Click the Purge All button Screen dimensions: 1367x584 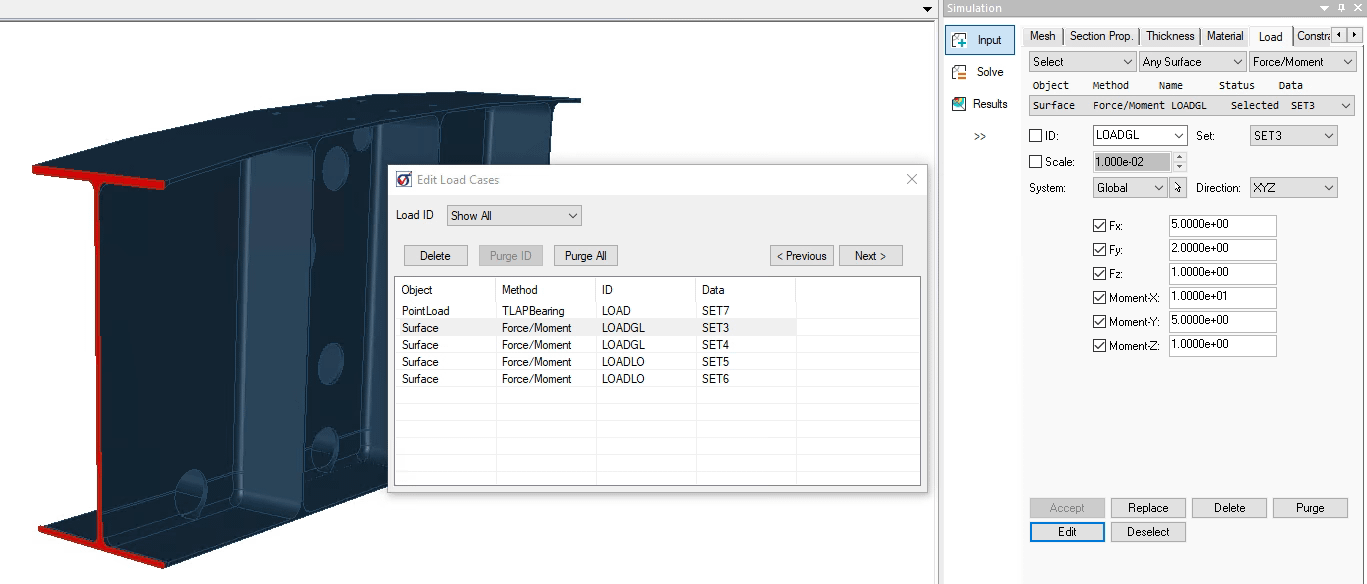click(x=585, y=256)
